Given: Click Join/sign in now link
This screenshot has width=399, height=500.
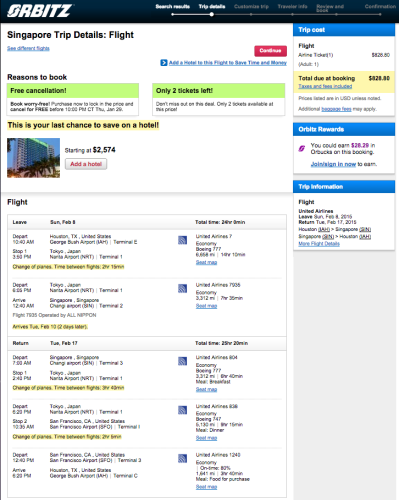Looking at the screenshot, I should (333, 164).
